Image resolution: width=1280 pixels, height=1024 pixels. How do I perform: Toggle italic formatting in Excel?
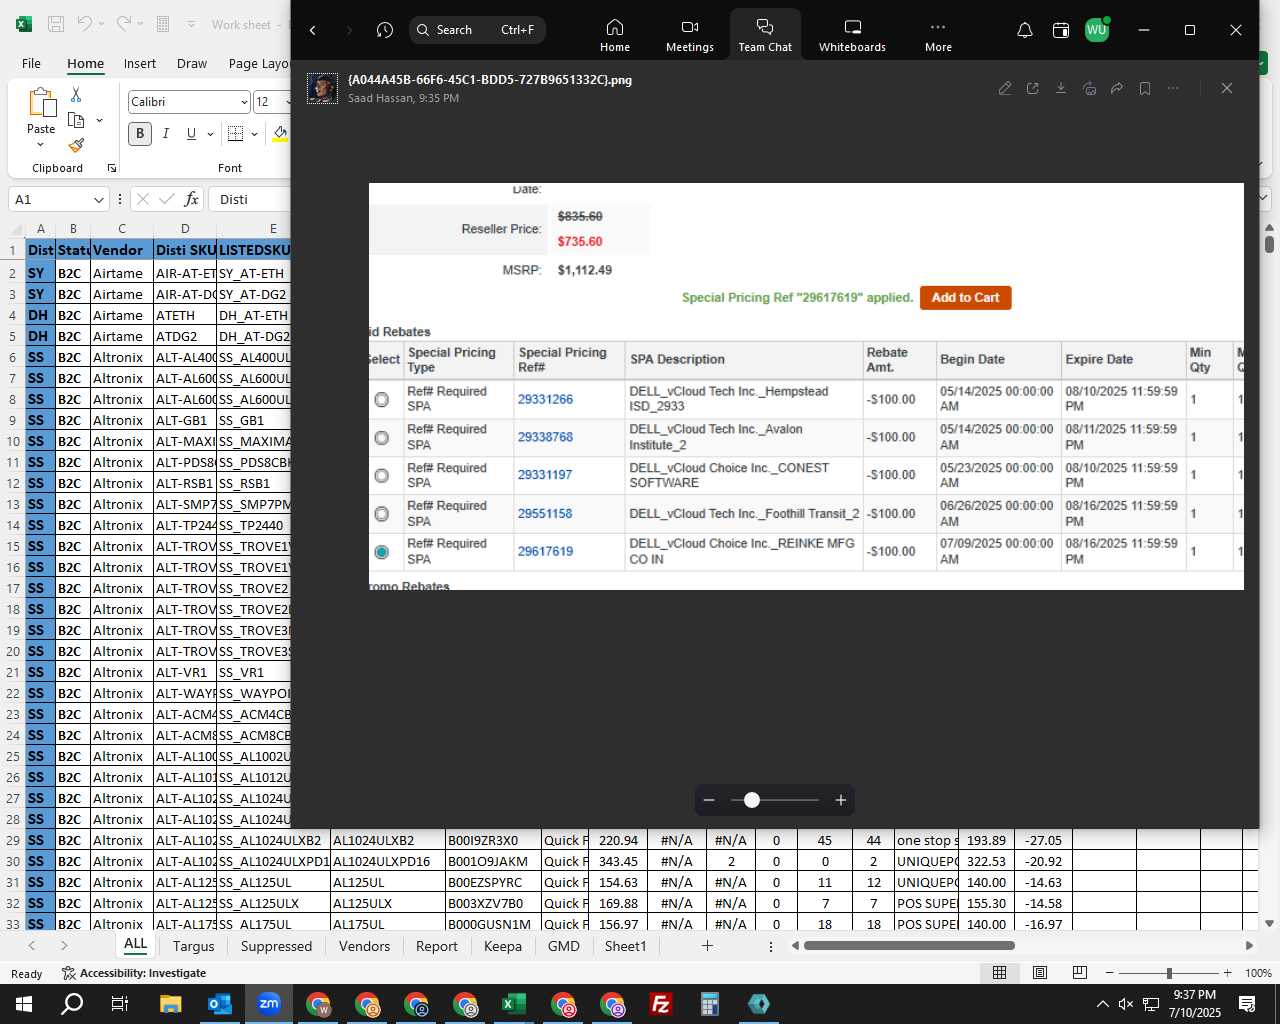165,133
